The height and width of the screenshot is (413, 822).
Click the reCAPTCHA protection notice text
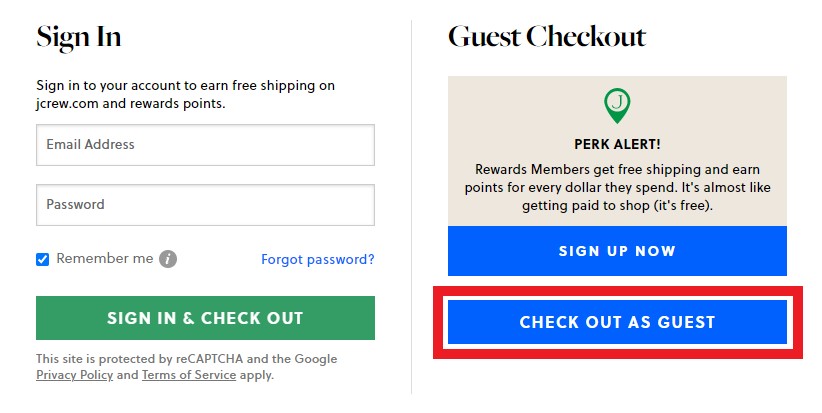186,359
